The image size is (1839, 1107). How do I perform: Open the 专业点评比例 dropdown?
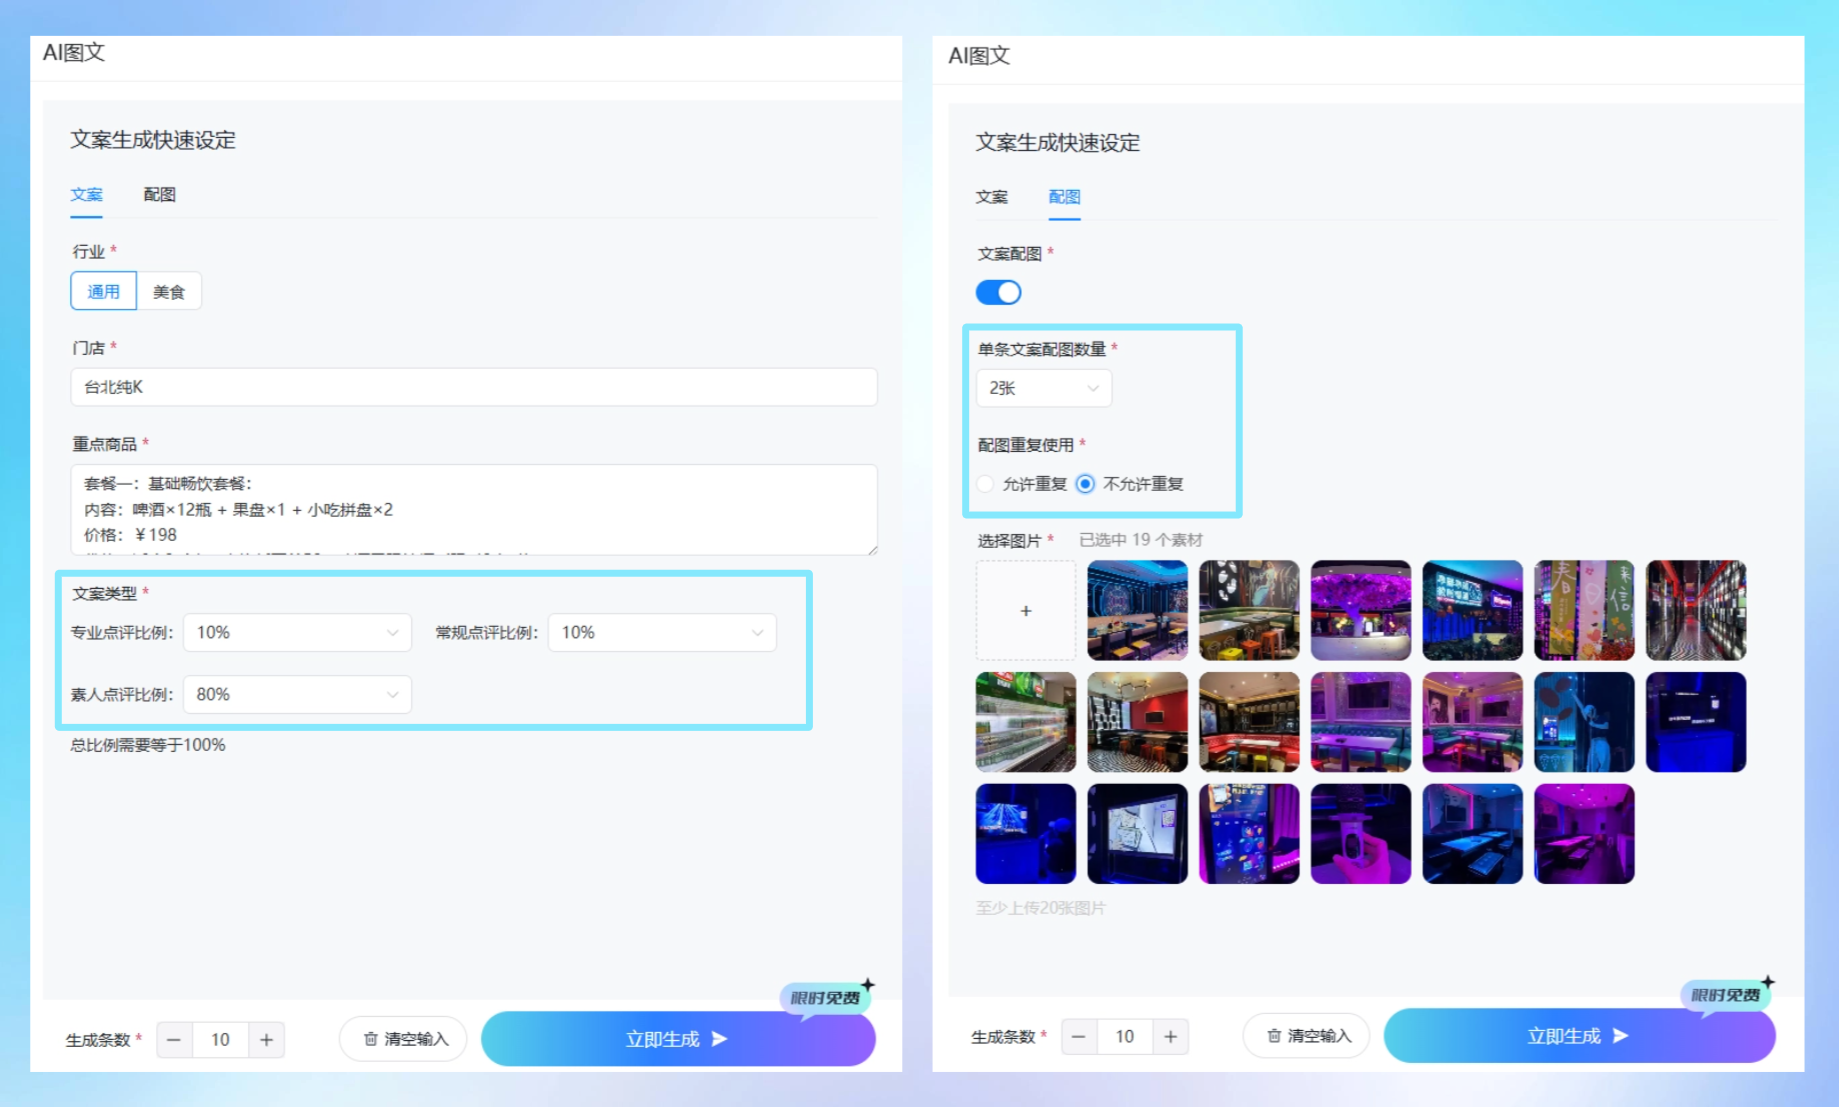point(297,633)
